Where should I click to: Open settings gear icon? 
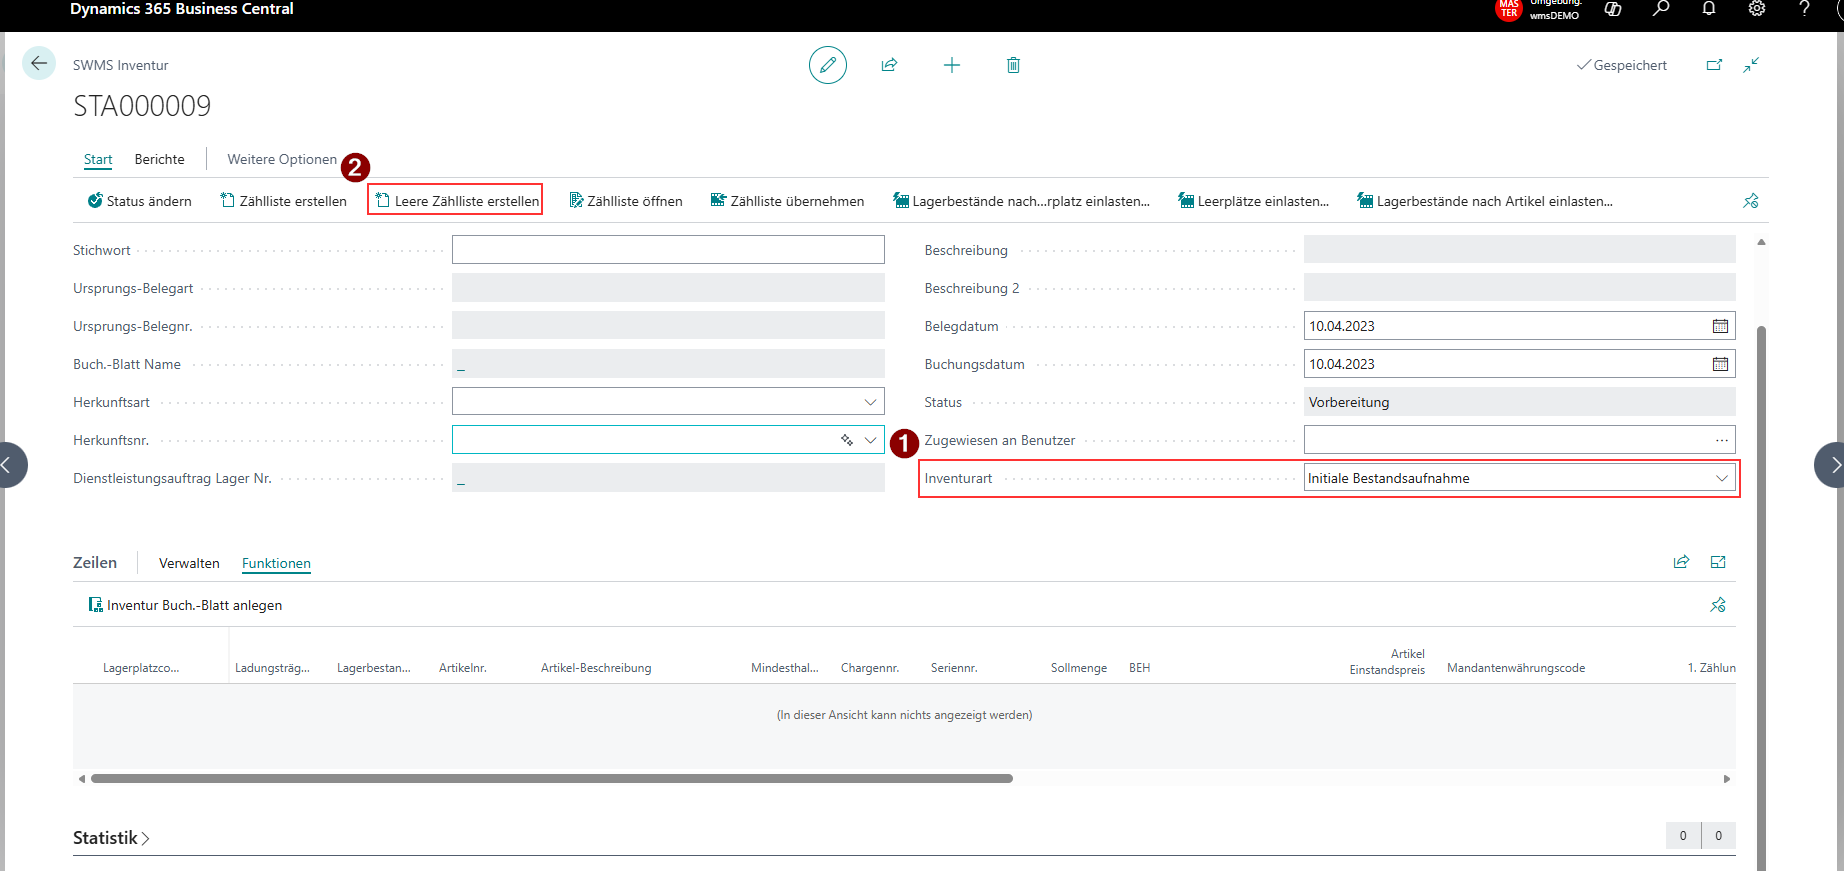pyautogui.click(x=1757, y=9)
